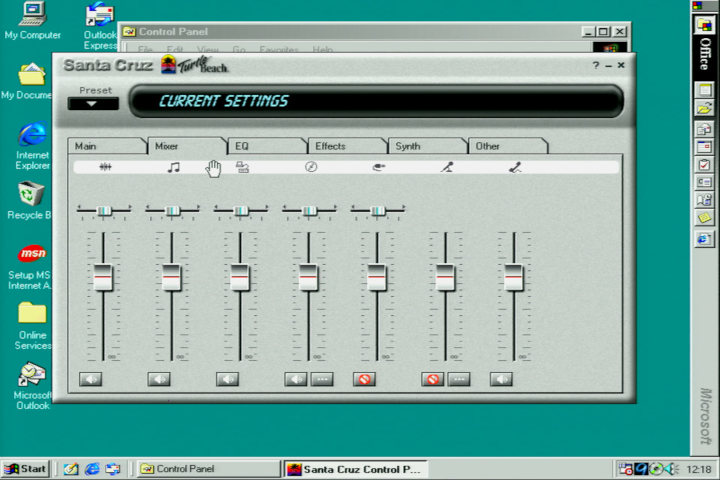Unmute the line-in plug channel
720x480 pixels.
(364, 379)
